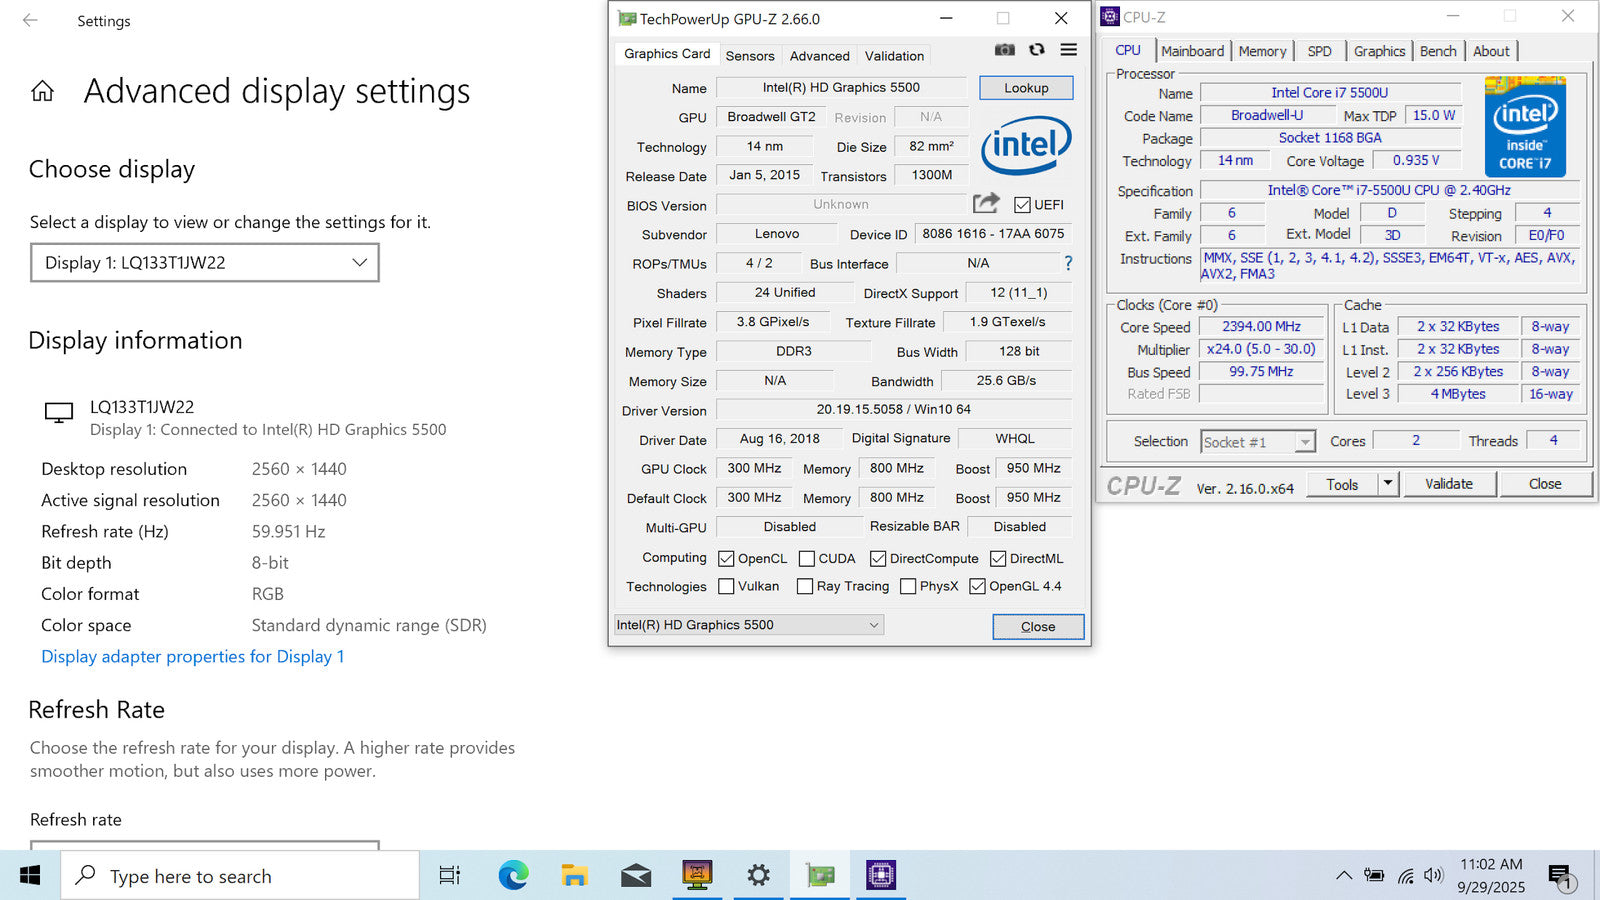Go back with the Settings arrow
The image size is (1600, 900).
(x=30, y=20)
